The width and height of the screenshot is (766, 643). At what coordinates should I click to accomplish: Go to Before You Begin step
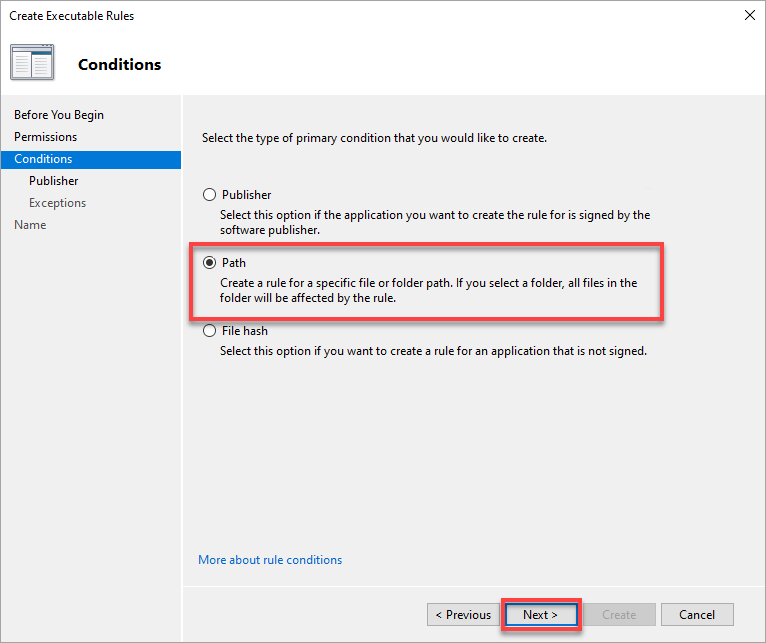(59, 115)
